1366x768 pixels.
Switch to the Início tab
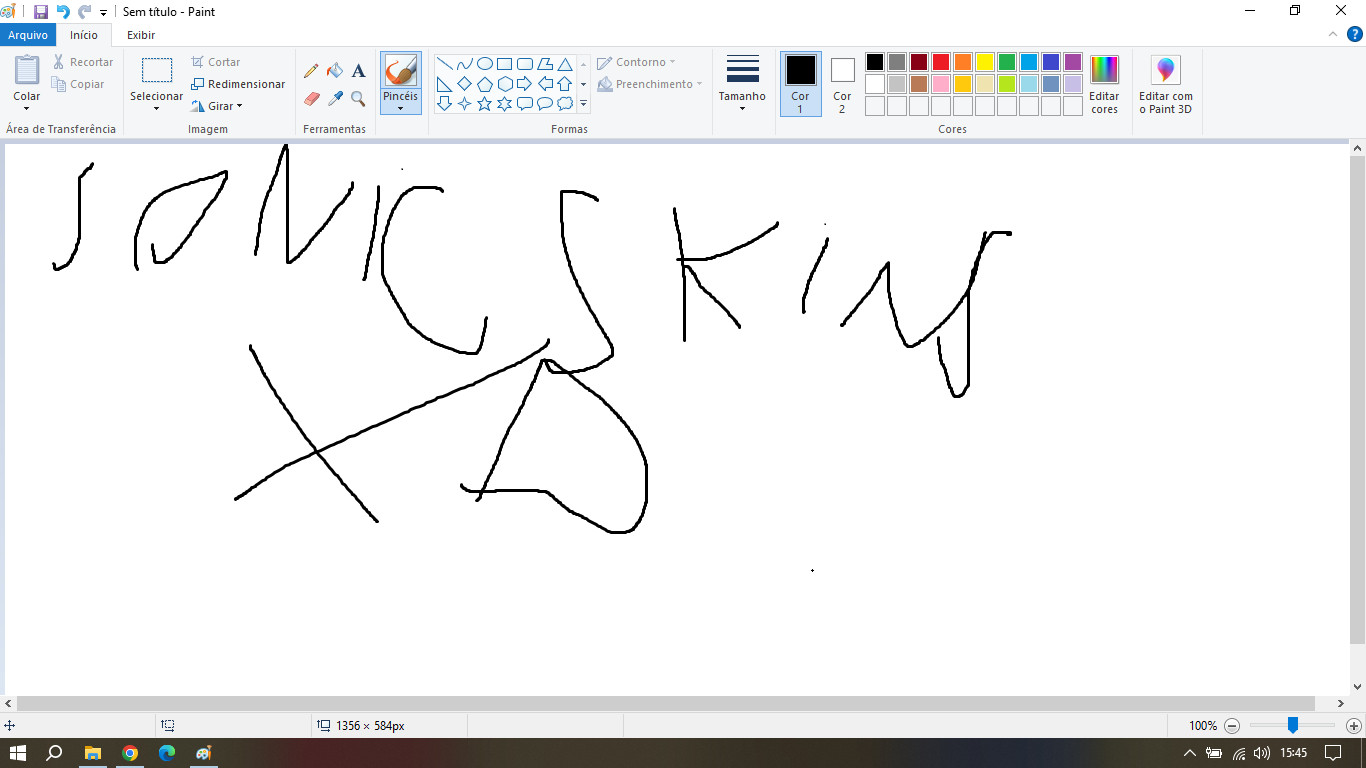(x=84, y=35)
